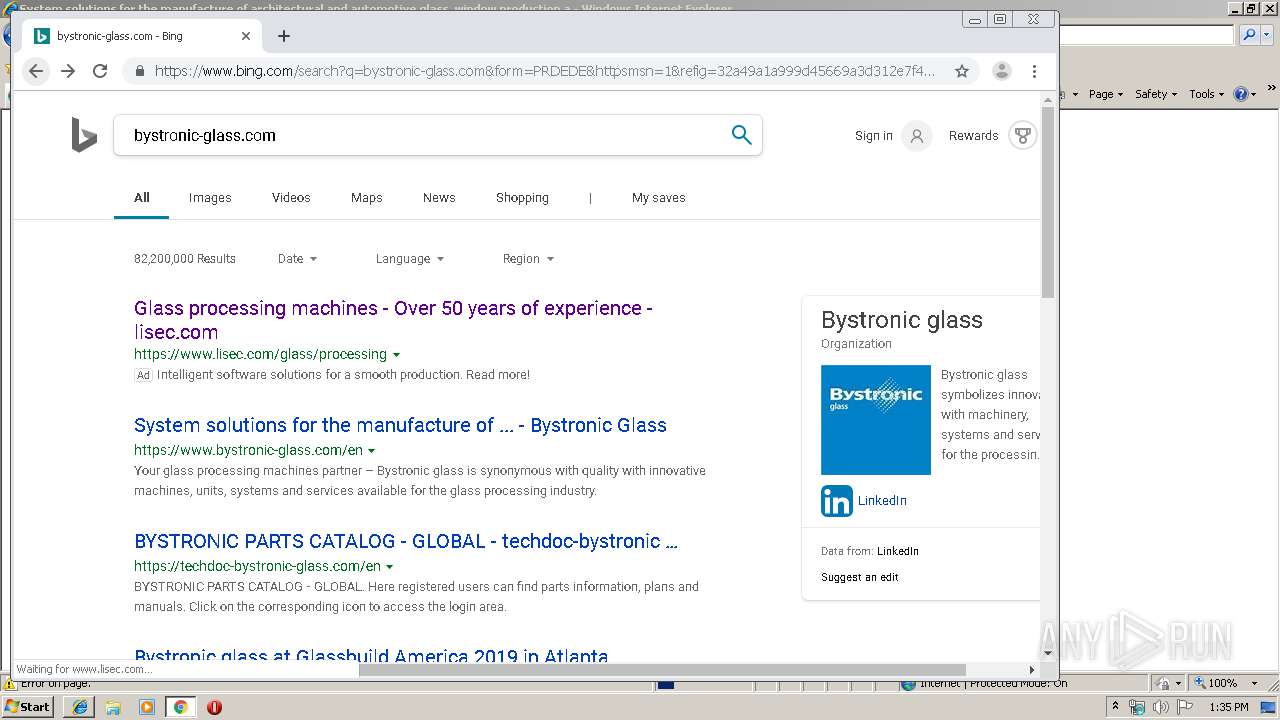The image size is (1280, 720).
Task: Select the All search tab
Action: 141,198
